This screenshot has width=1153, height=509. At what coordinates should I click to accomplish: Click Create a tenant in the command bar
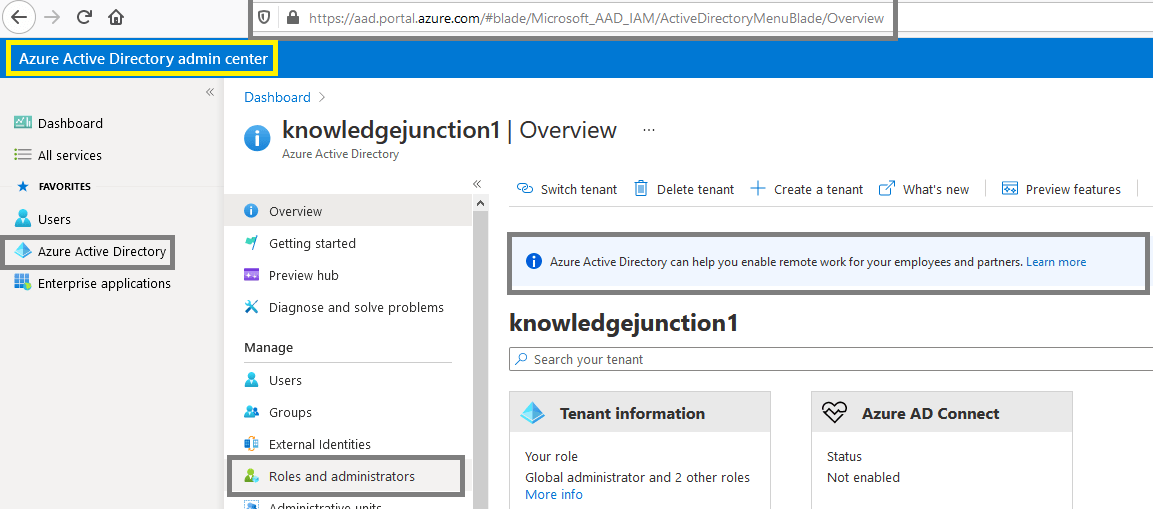coord(807,189)
